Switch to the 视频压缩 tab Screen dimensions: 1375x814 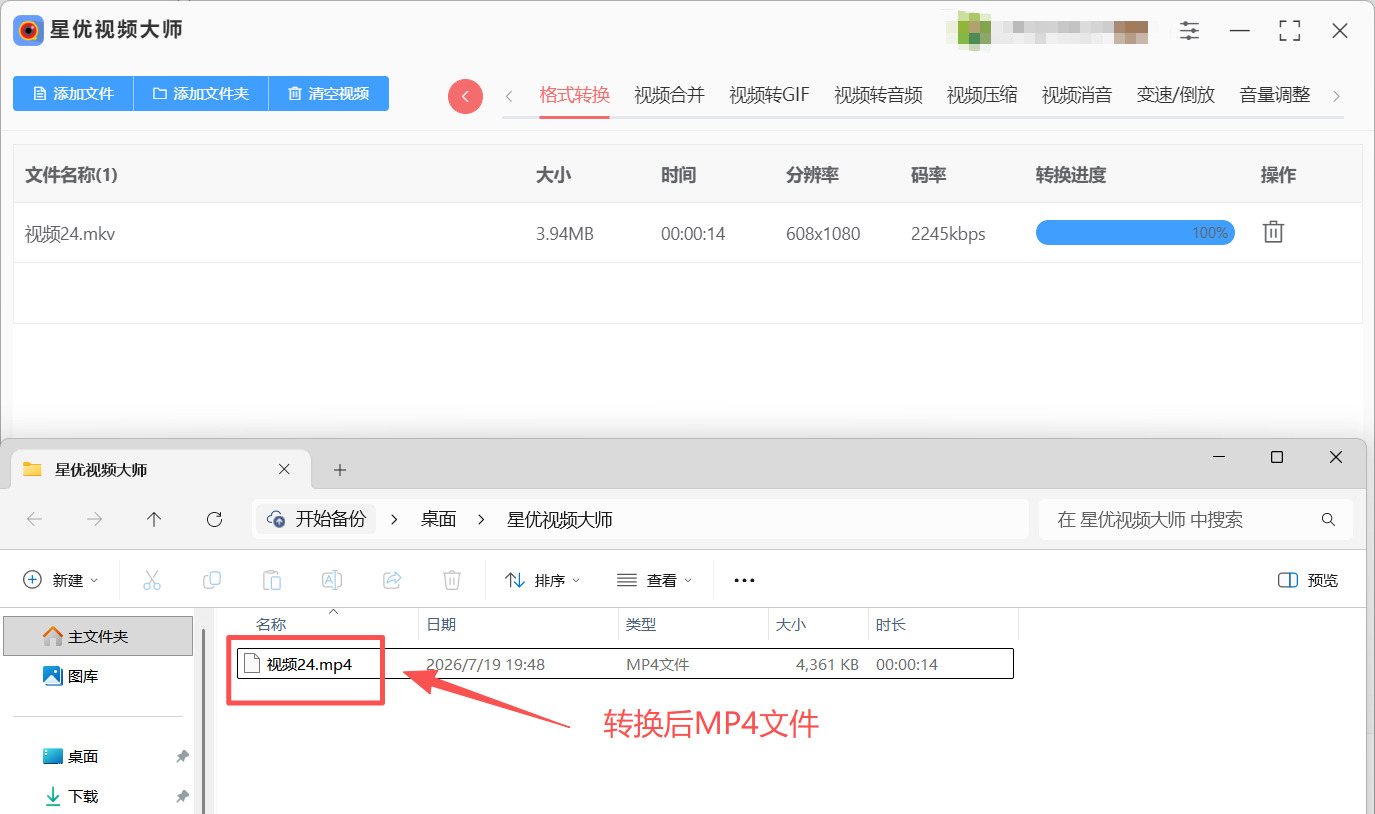click(x=982, y=95)
